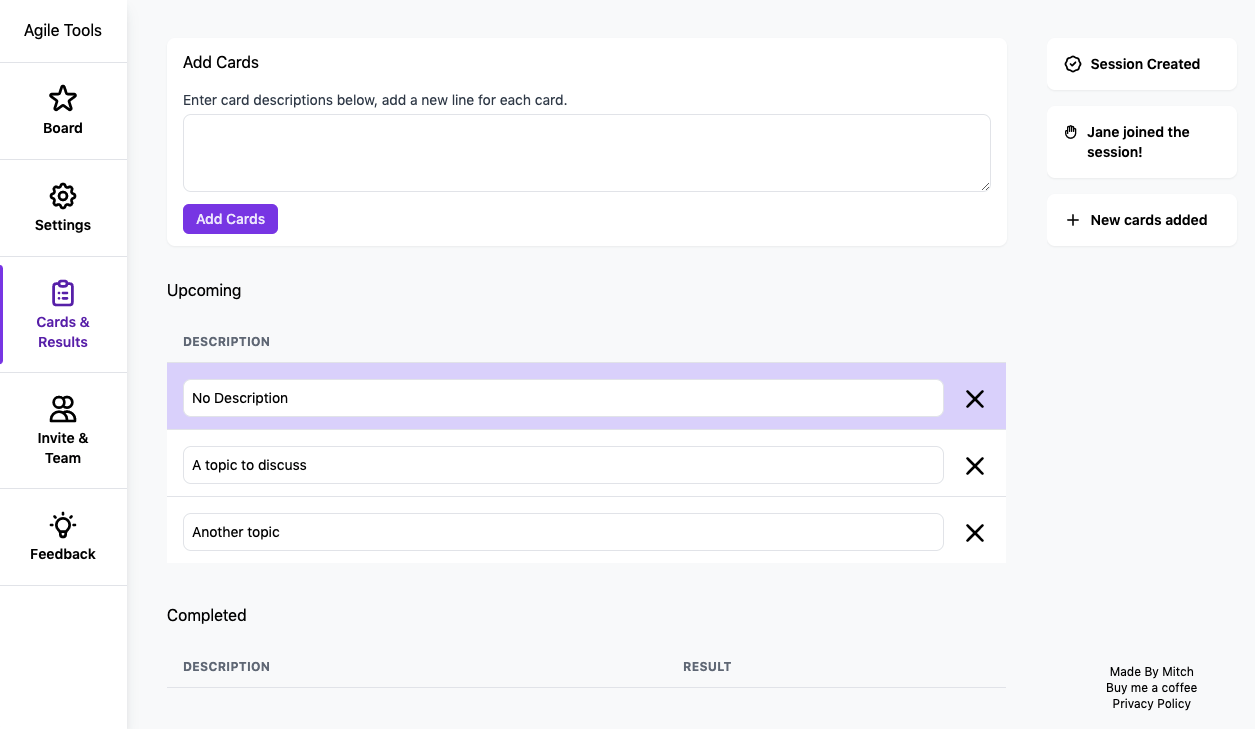Click the Completed table DESCRIPTION header

pos(227,667)
